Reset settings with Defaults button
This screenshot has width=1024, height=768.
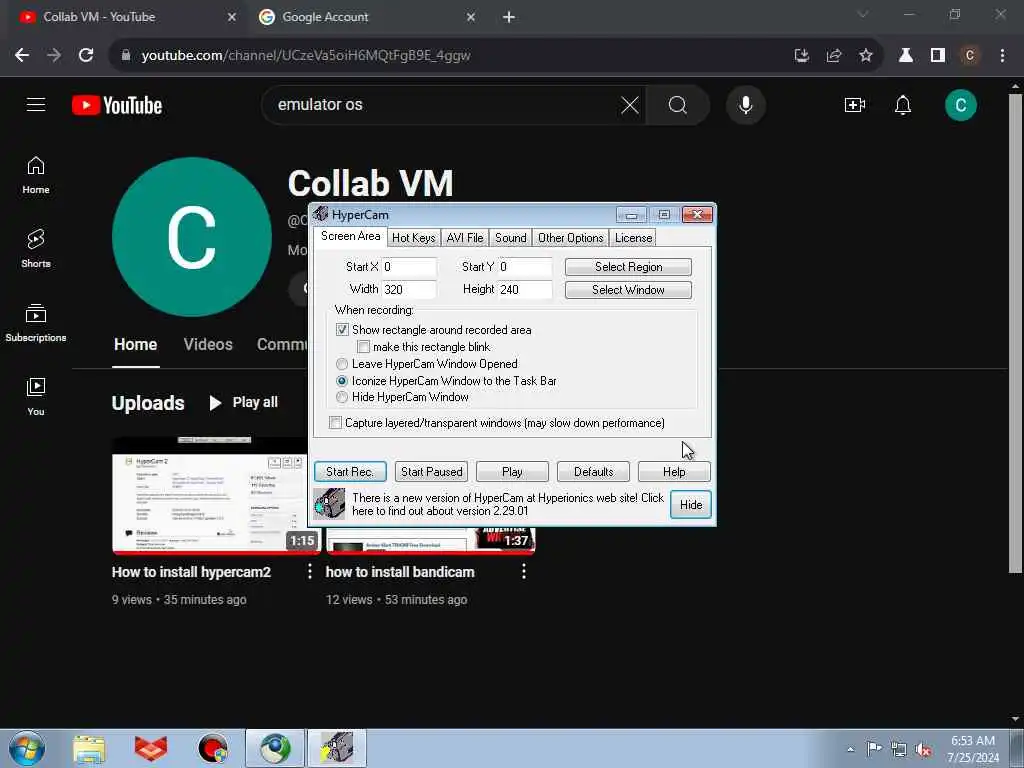tap(594, 472)
